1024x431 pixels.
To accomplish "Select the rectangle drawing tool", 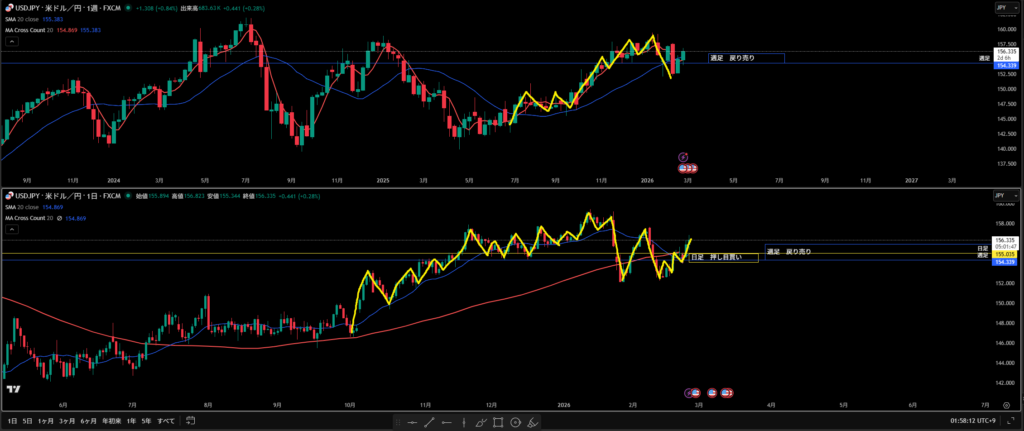I will pos(497,423).
